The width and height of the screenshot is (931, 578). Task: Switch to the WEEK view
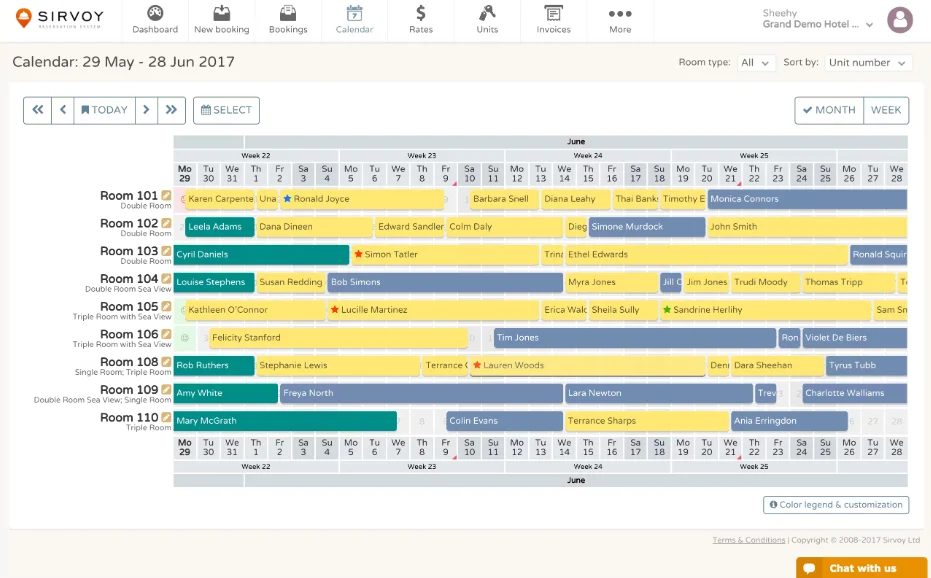pos(886,110)
